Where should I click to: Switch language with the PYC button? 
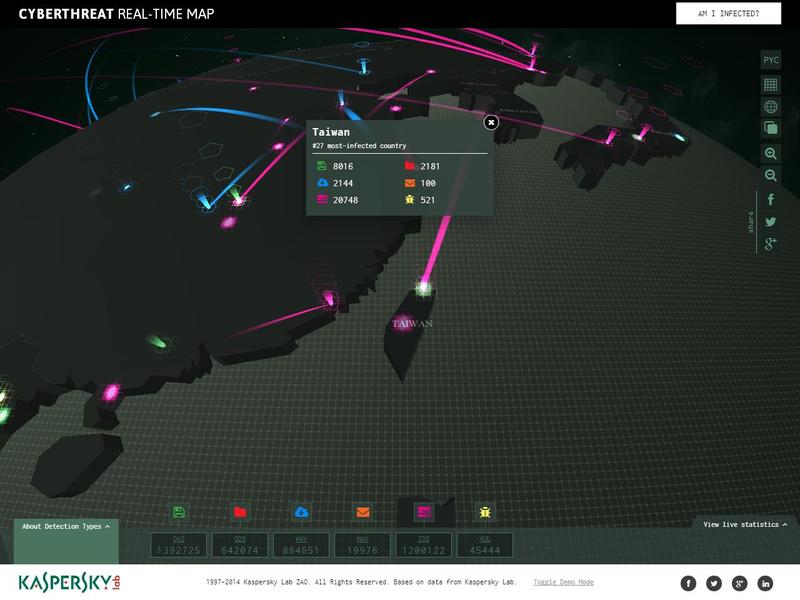[771, 60]
